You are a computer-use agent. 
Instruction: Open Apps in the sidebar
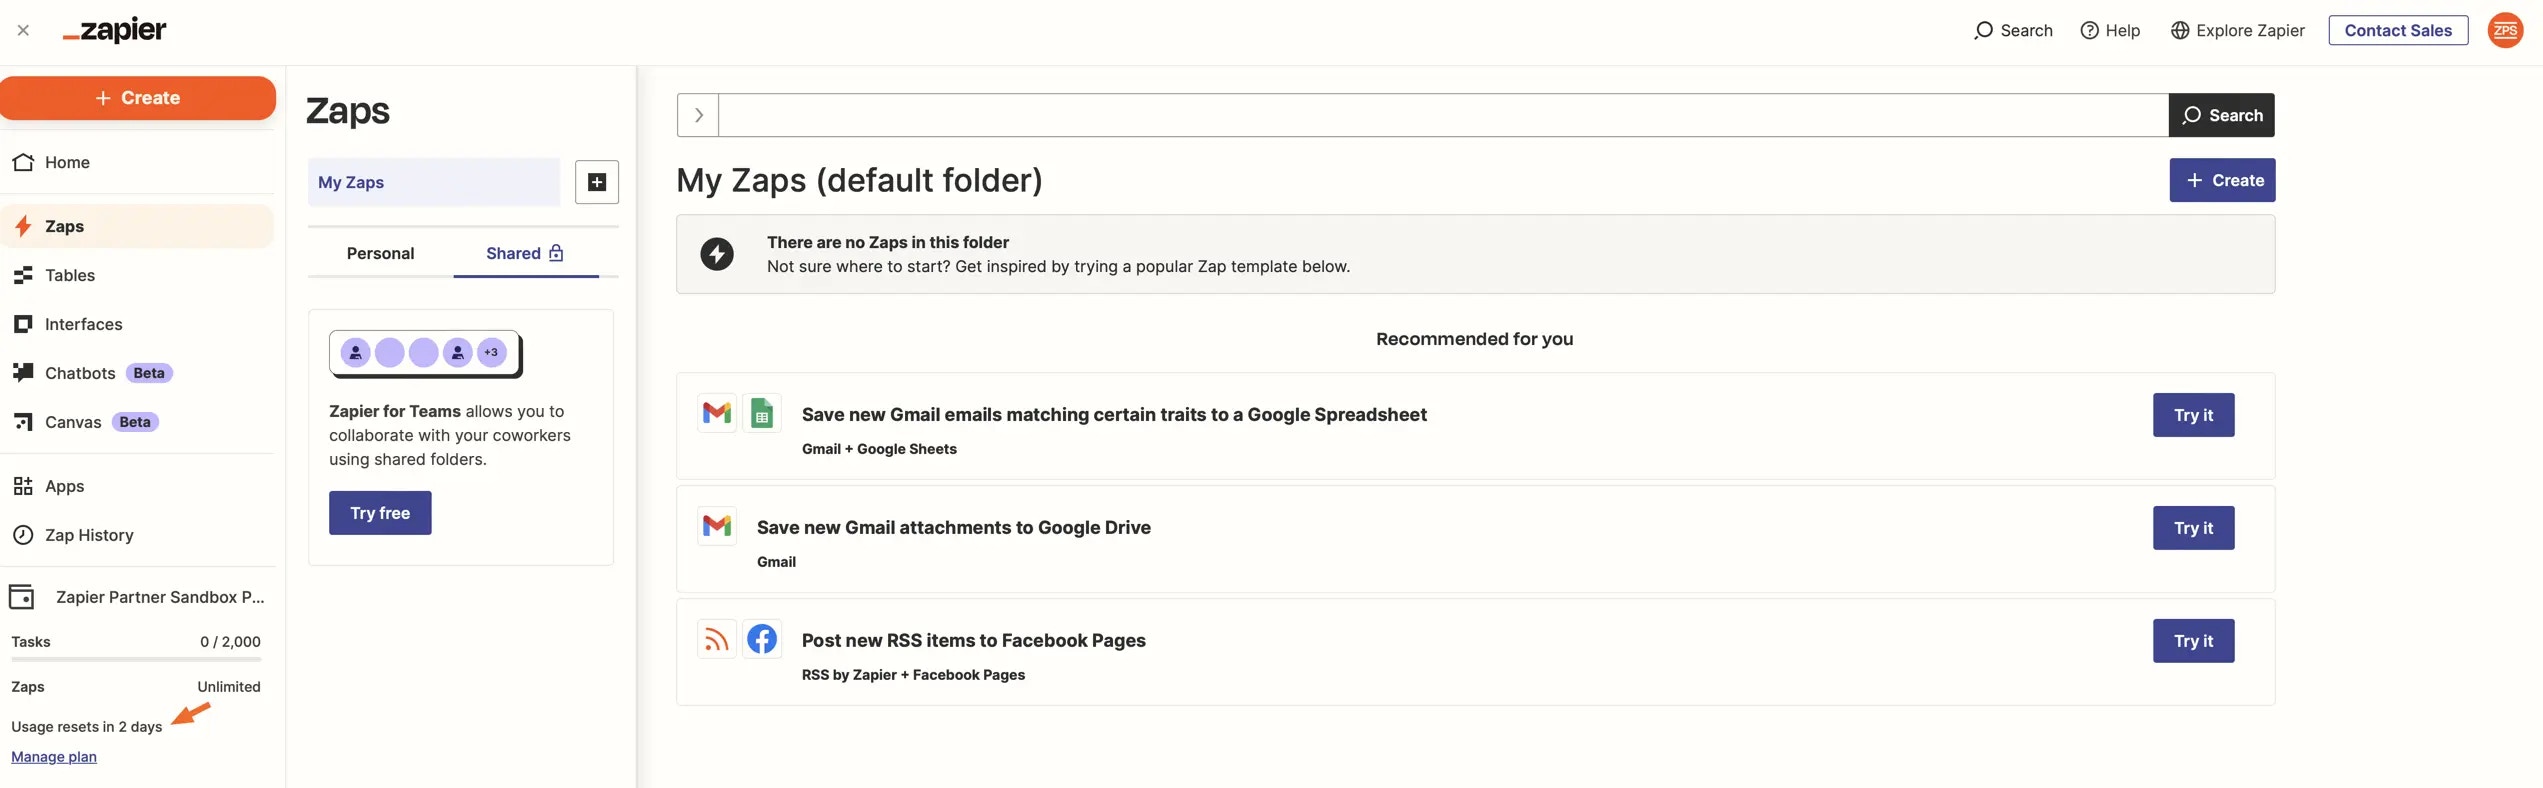(x=138, y=486)
